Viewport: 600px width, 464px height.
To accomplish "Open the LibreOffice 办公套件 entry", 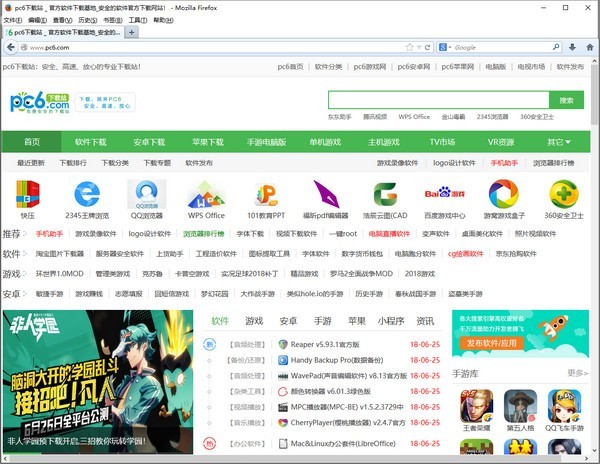I will click(343, 444).
